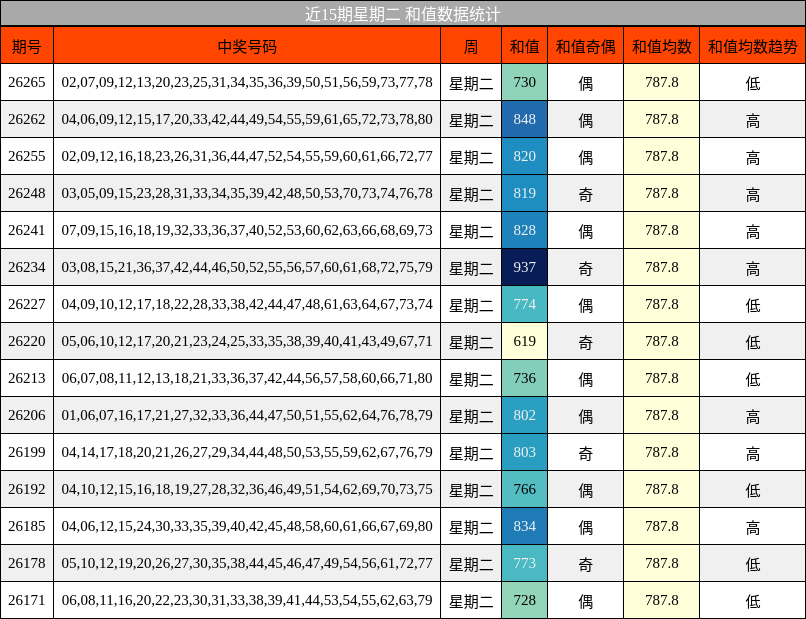
Task: Click the sum value cell "820"
Action: [524, 156]
